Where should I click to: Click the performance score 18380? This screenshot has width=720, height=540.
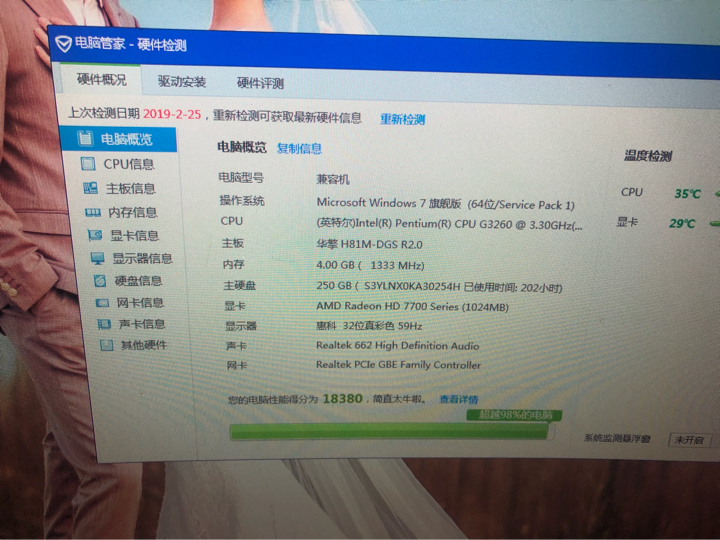(x=343, y=399)
